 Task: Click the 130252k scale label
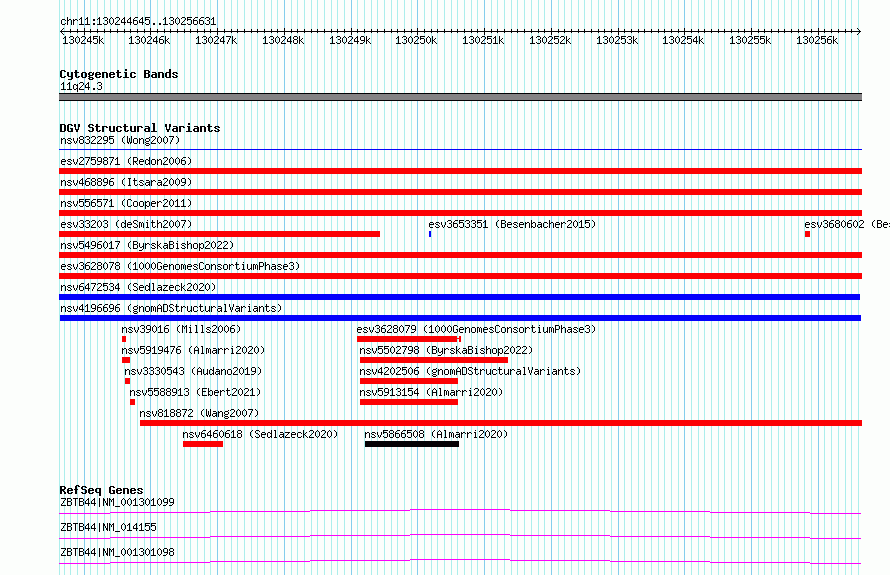click(550, 40)
